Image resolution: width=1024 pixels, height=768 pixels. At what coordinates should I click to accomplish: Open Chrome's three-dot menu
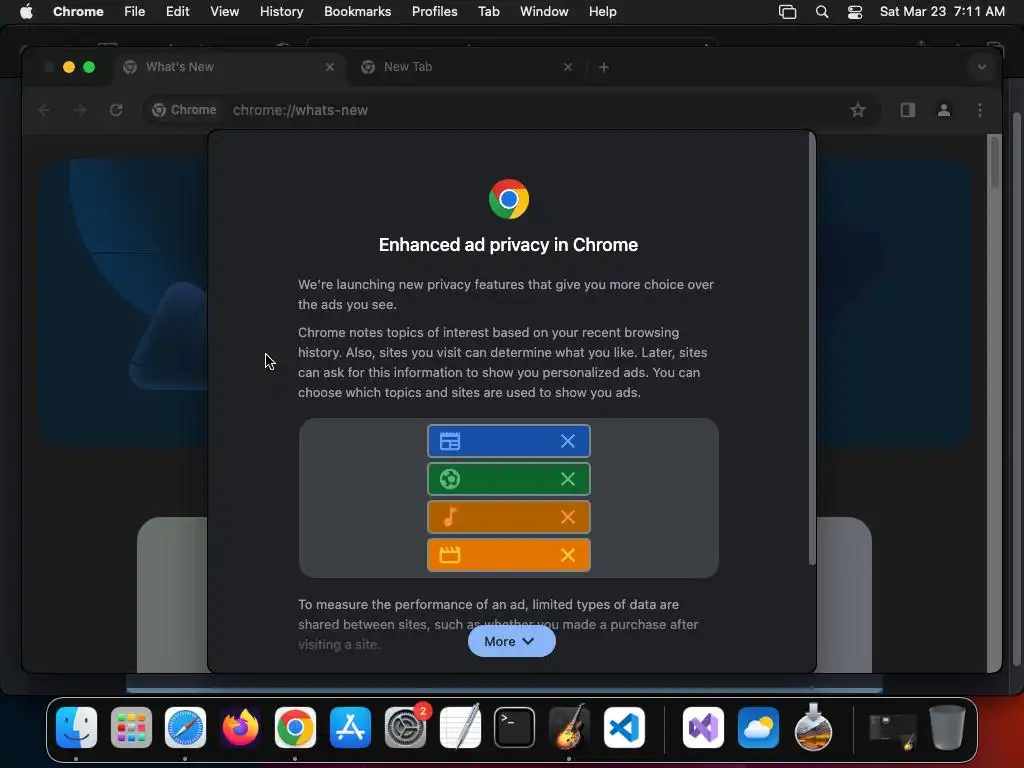(980, 110)
